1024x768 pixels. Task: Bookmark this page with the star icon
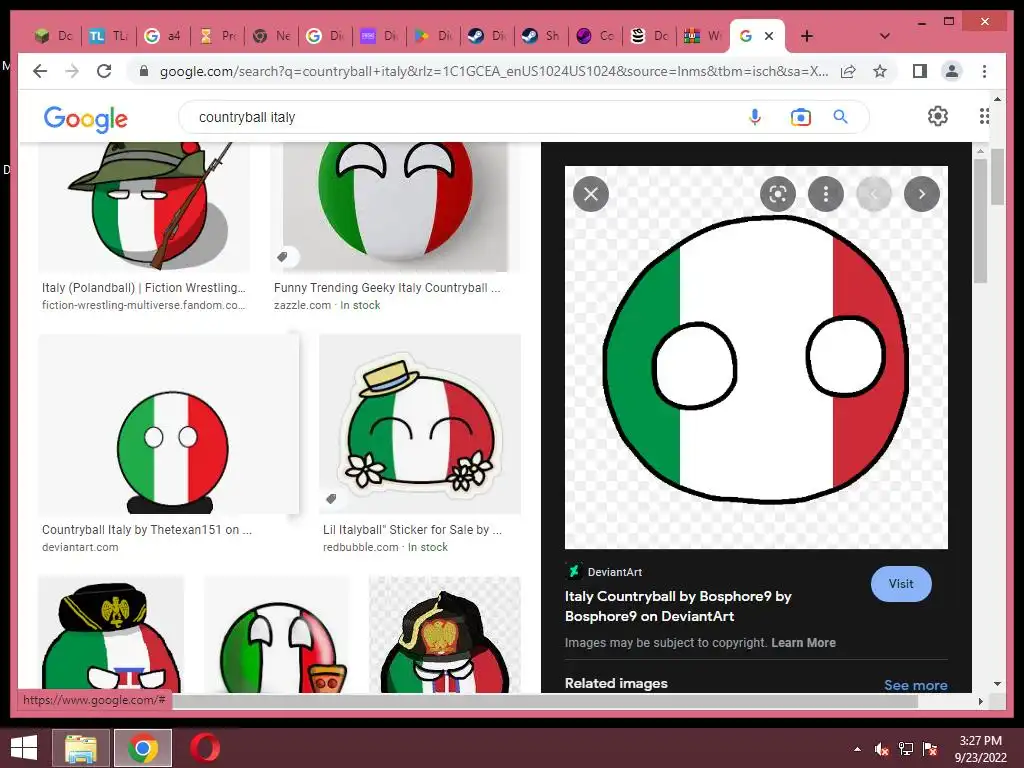coord(880,71)
